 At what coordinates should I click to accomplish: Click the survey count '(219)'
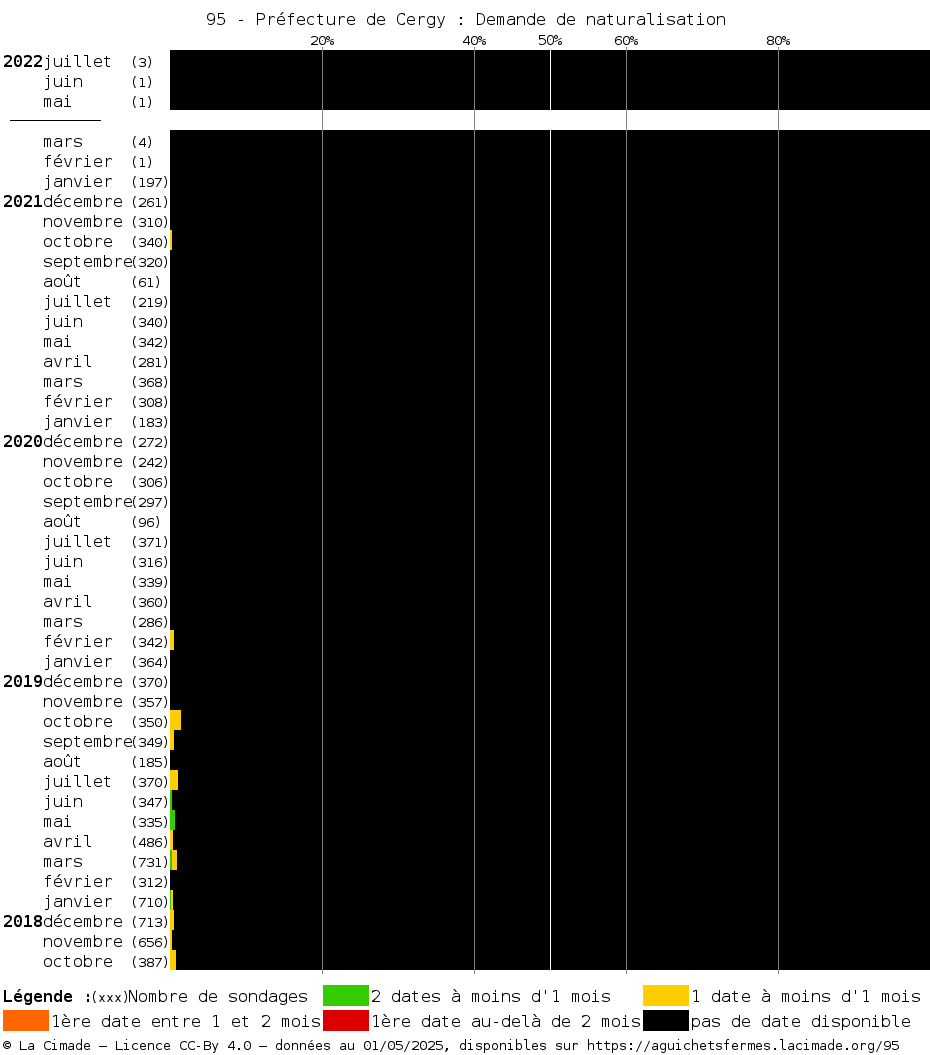point(150,302)
